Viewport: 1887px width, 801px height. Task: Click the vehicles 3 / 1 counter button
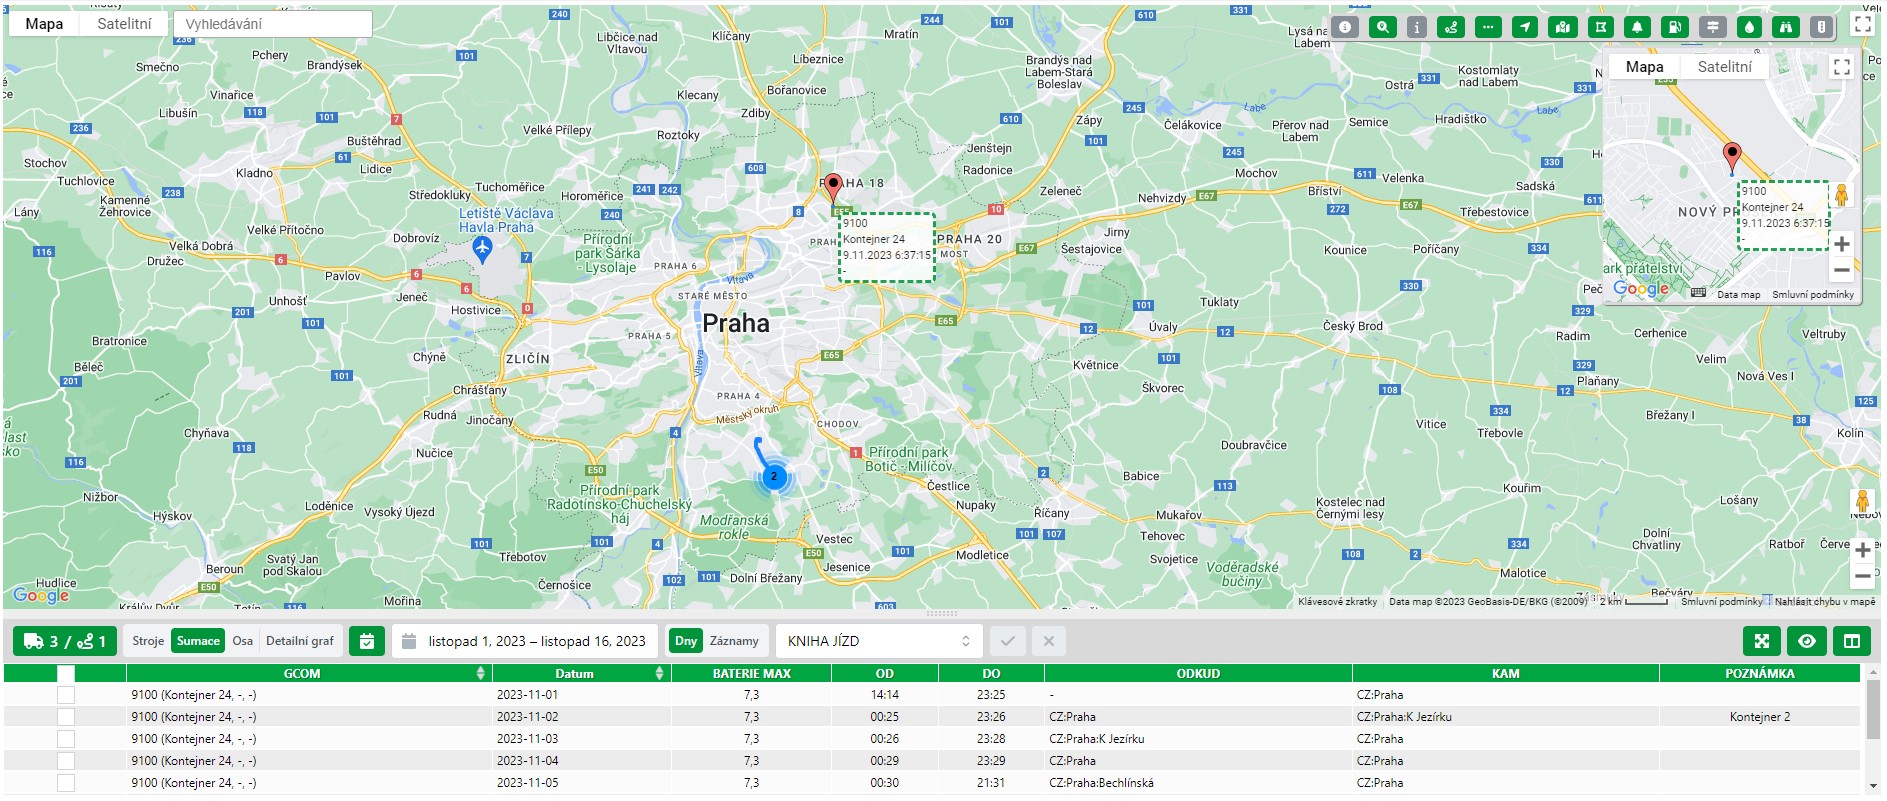[65, 641]
